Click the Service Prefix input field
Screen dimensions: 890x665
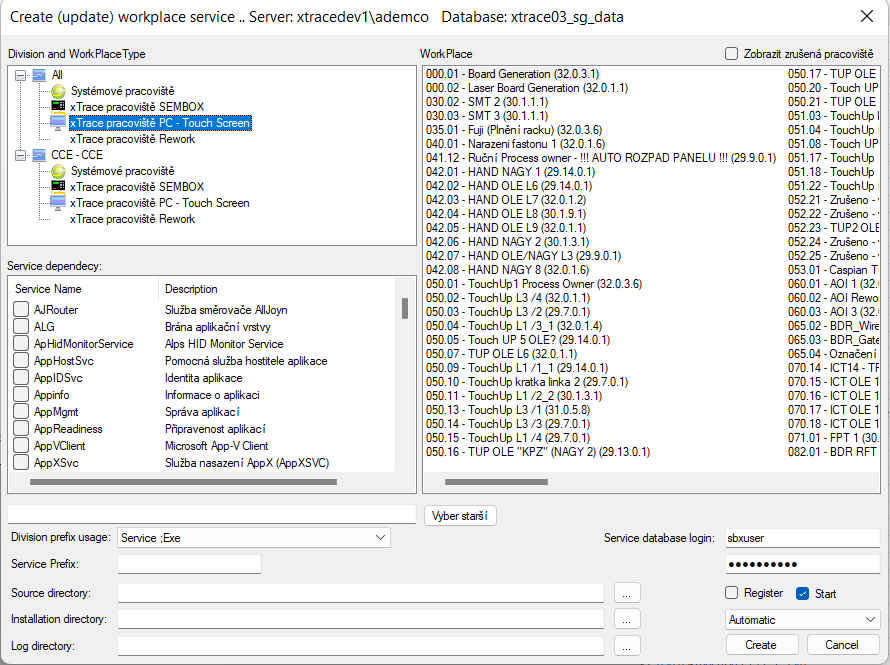click(189, 565)
